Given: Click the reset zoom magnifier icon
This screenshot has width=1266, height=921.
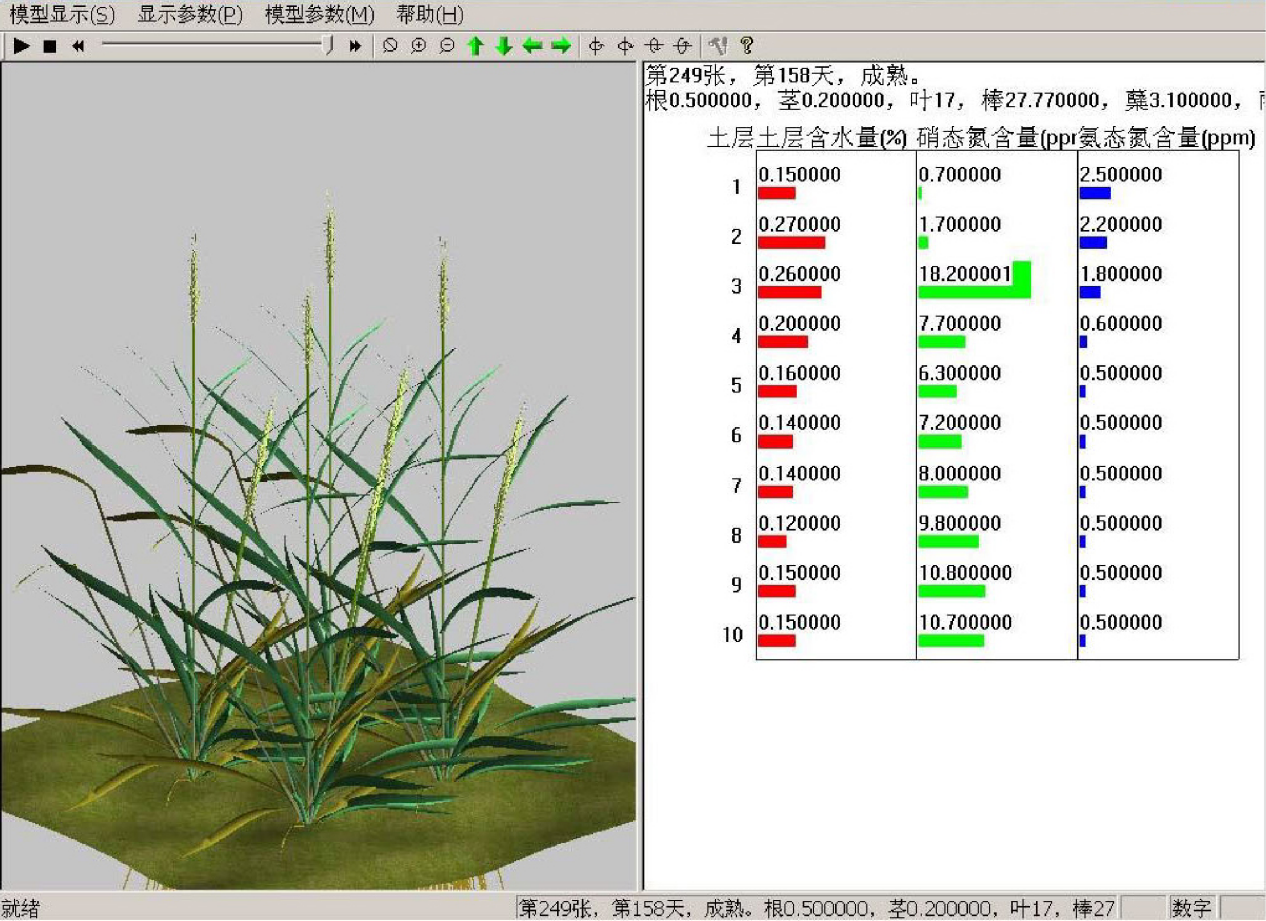Looking at the screenshot, I should 391,46.
